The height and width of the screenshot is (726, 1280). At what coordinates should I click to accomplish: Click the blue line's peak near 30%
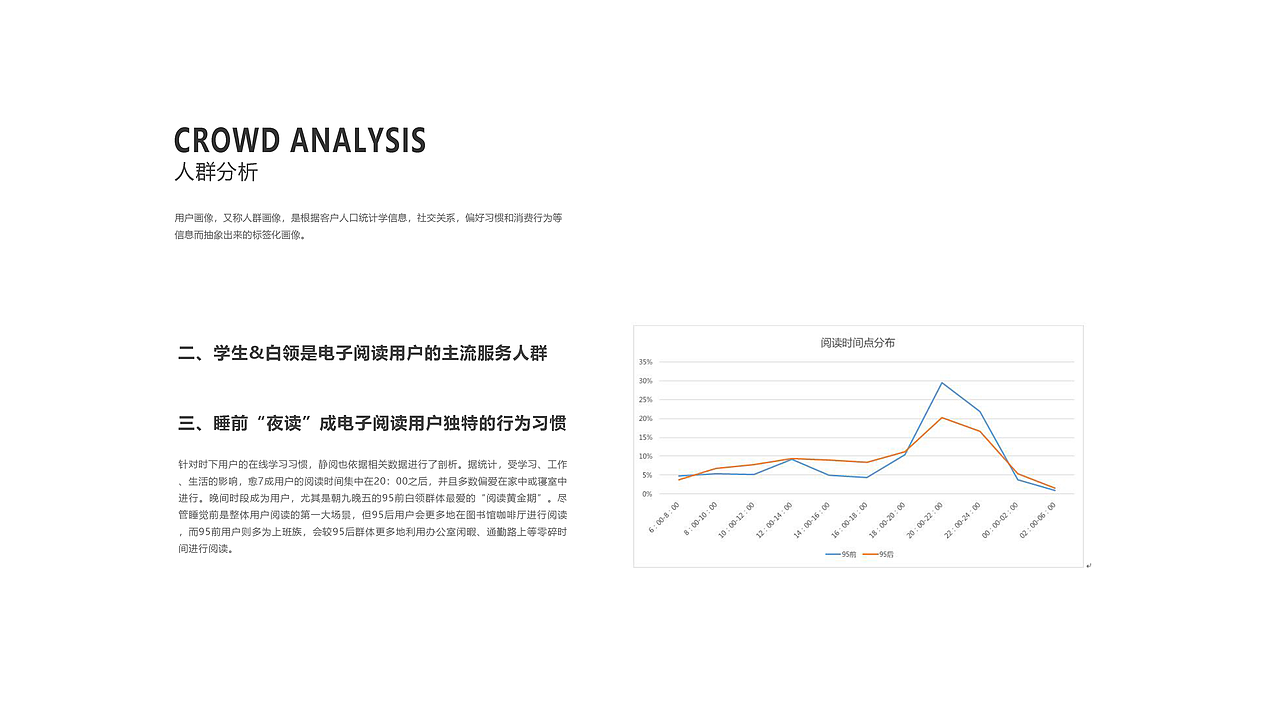942,383
